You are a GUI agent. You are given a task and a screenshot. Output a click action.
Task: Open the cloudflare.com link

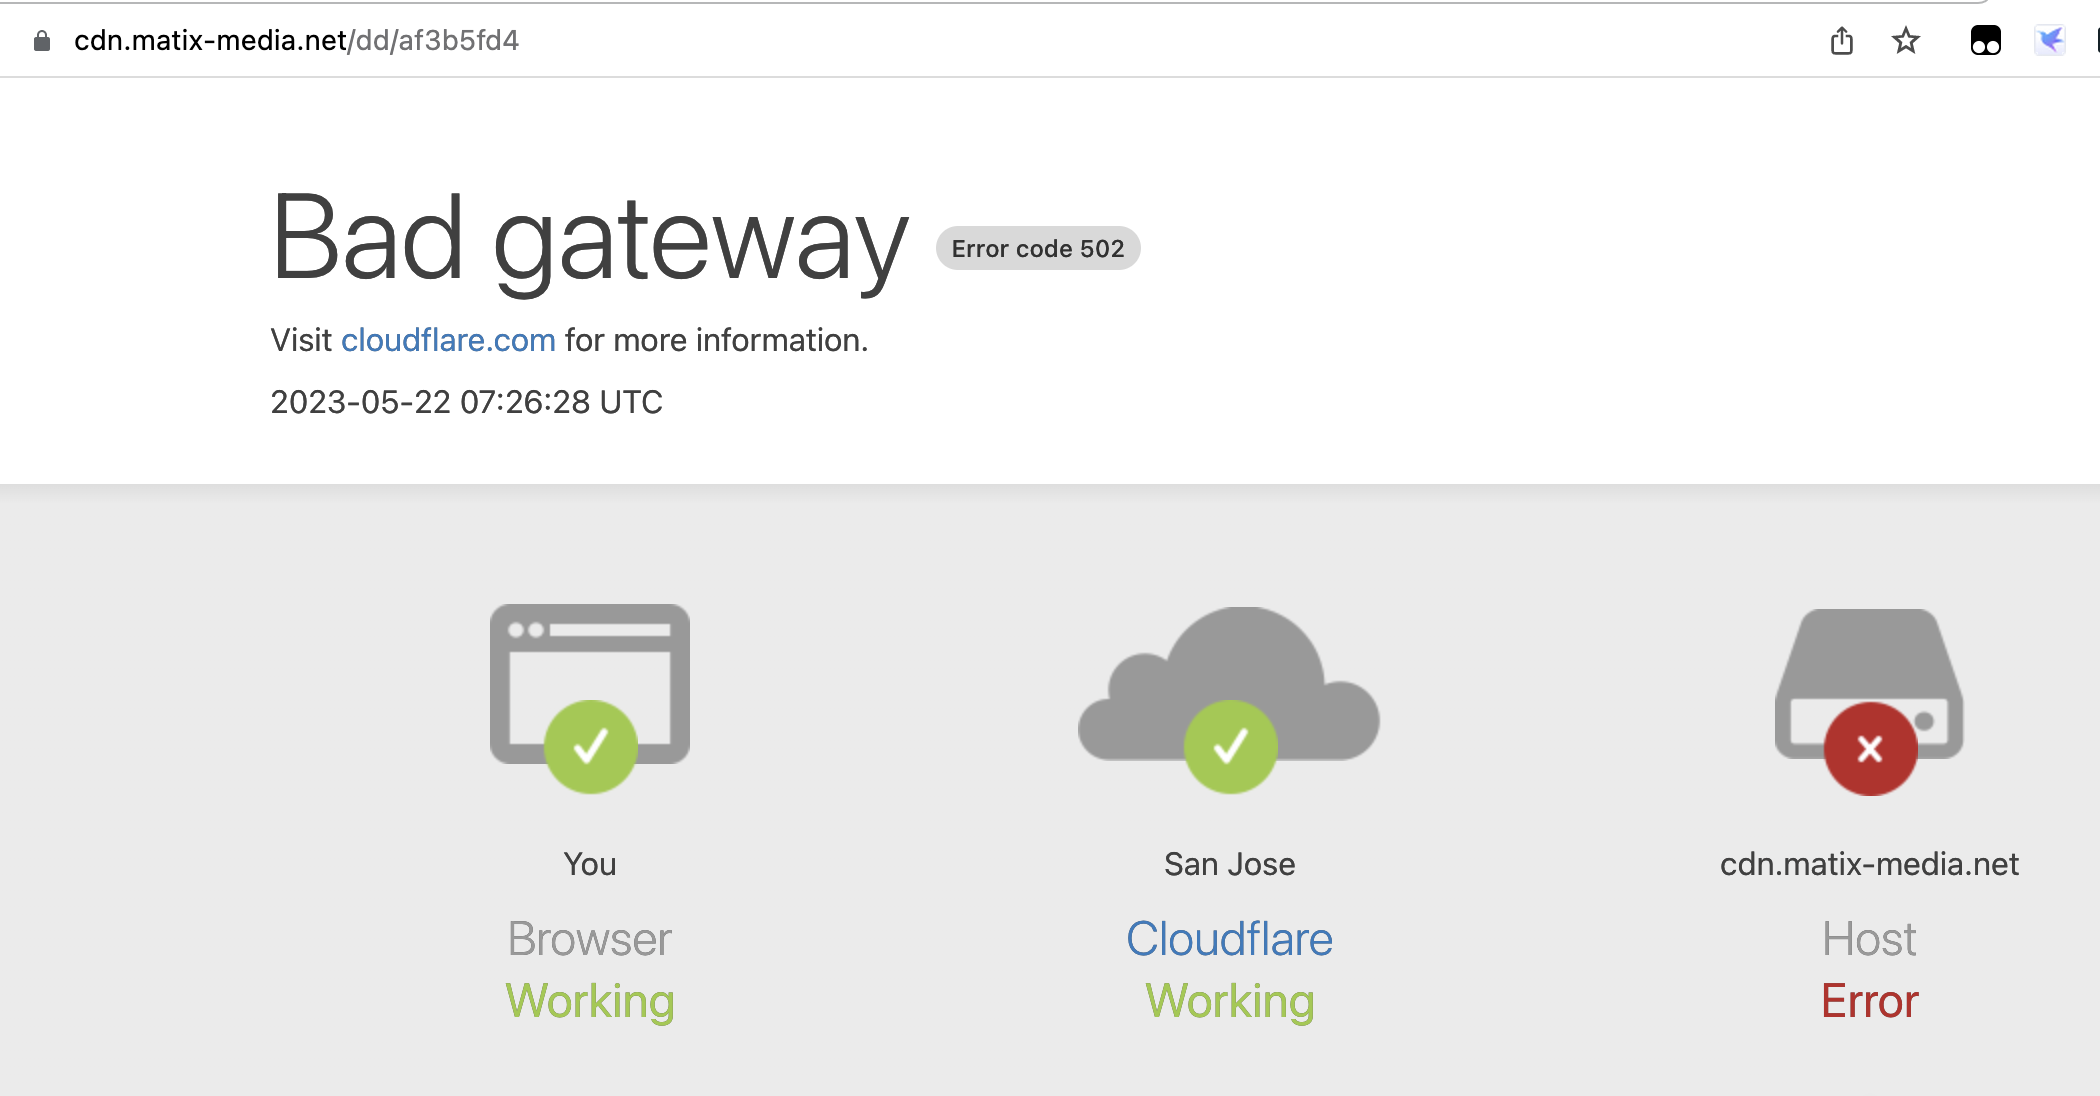coord(448,340)
